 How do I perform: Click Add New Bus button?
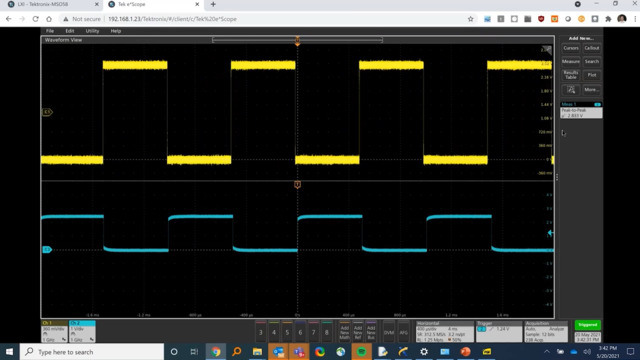(371, 332)
